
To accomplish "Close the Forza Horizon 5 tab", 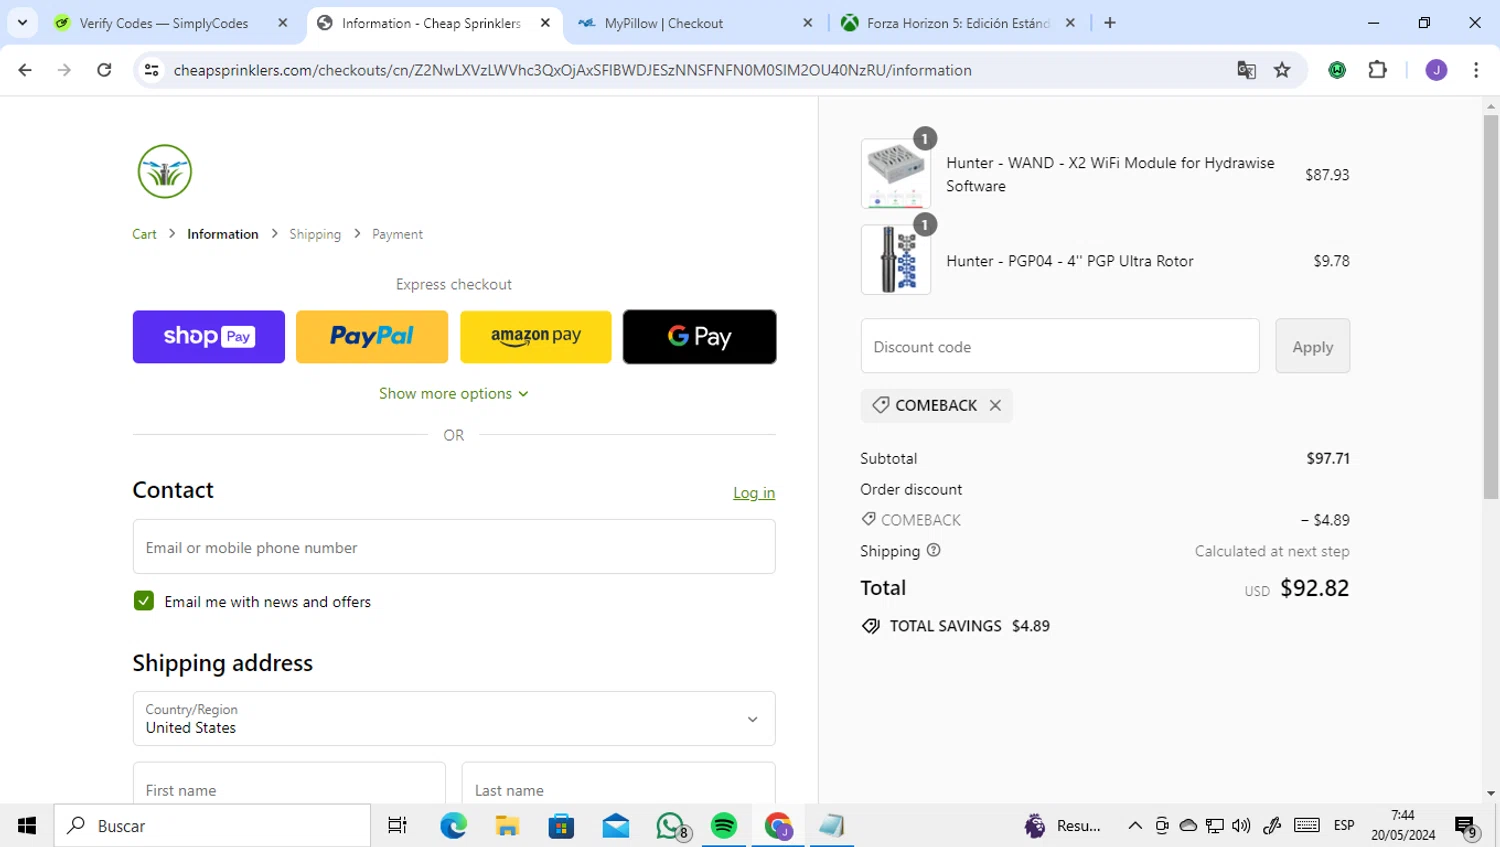I will [1070, 23].
